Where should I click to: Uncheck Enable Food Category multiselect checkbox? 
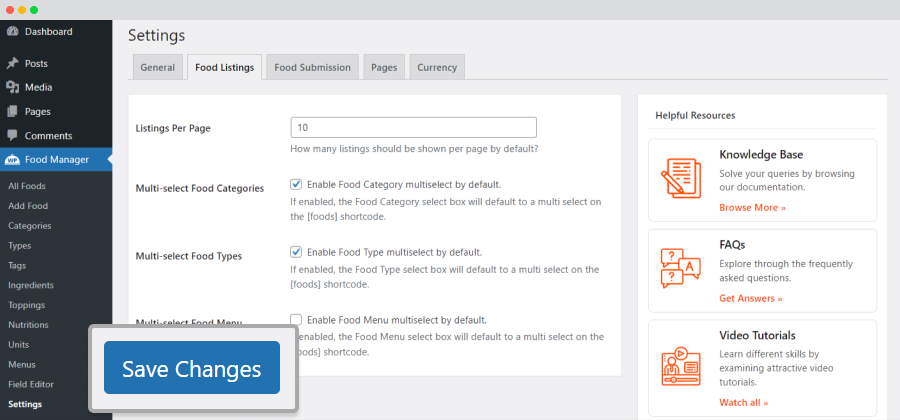click(x=296, y=185)
